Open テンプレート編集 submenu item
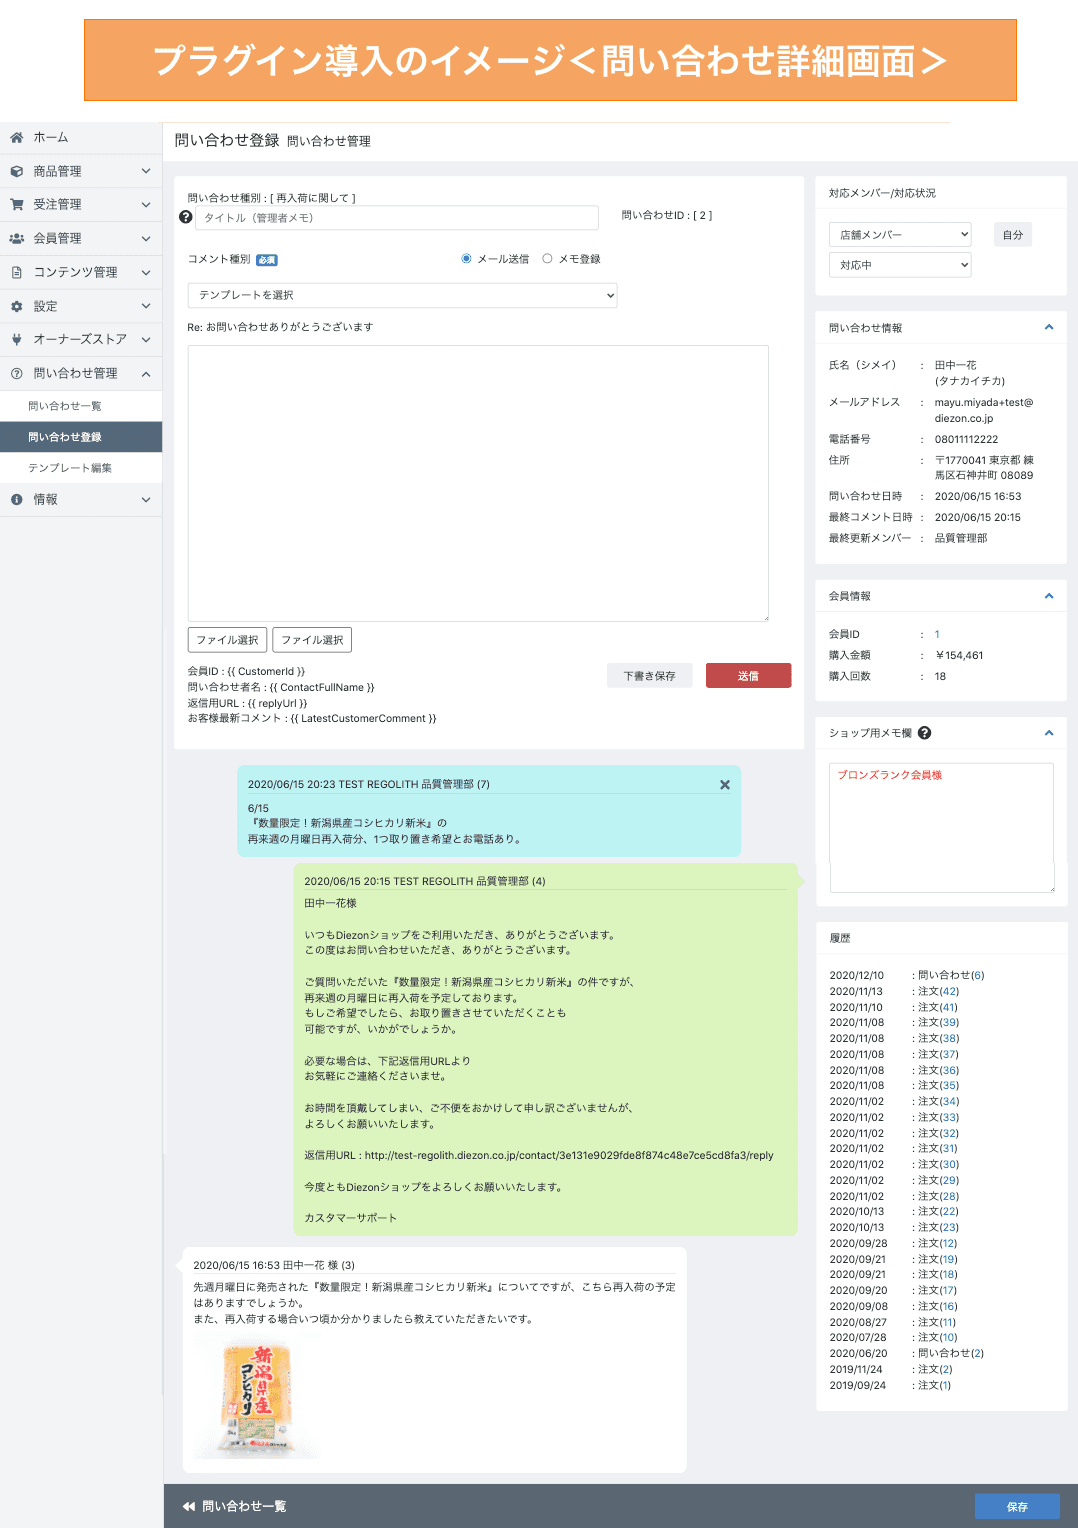The height and width of the screenshot is (1528, 1078). (x=81, y=468)
